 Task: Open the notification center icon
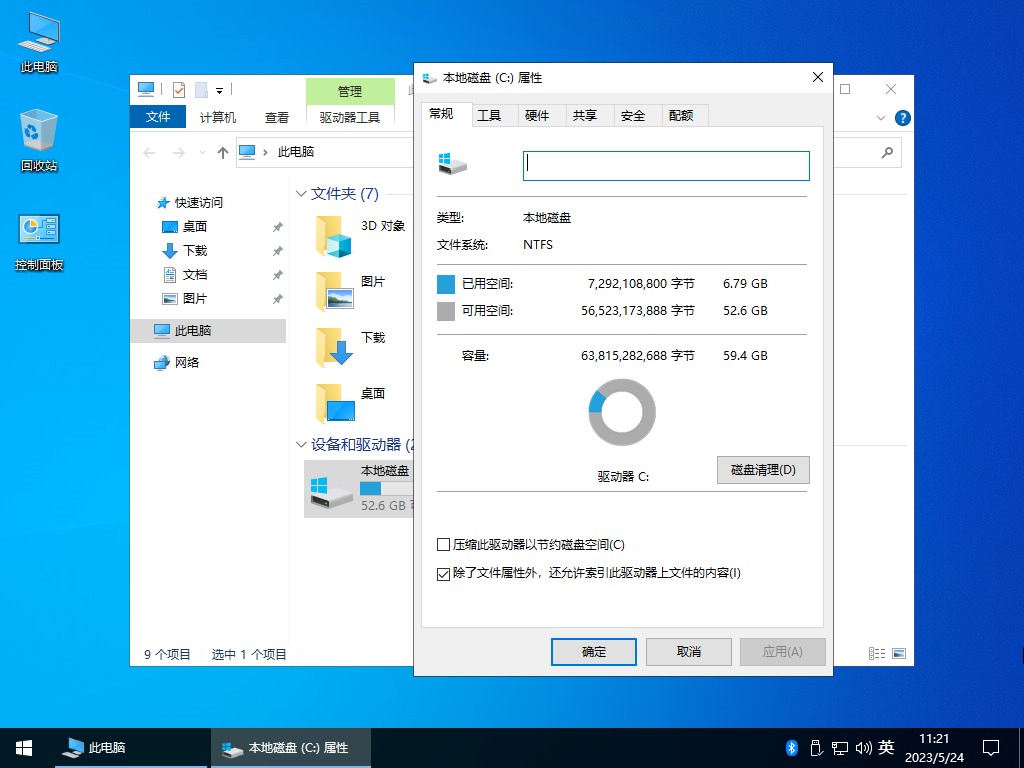pyautogui.click(x=991, y=748)
